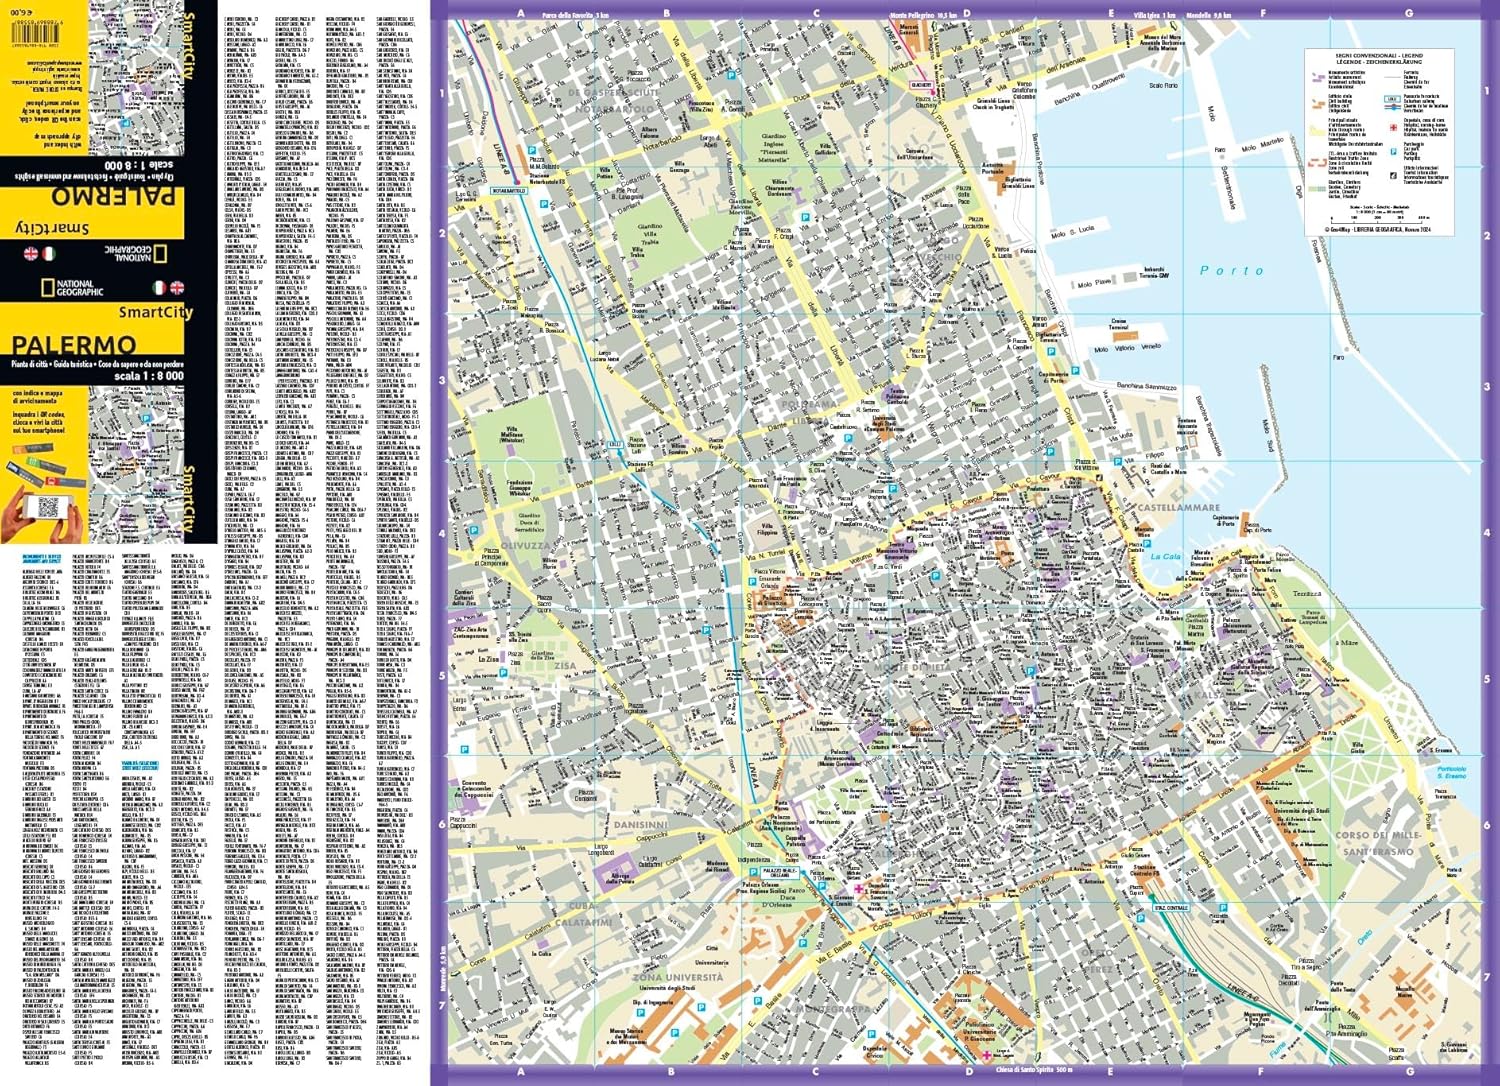The width and height of the screenshot is (1500, 1086).
Task: Click grid letter D on the top border
Action: pos(966,14)
